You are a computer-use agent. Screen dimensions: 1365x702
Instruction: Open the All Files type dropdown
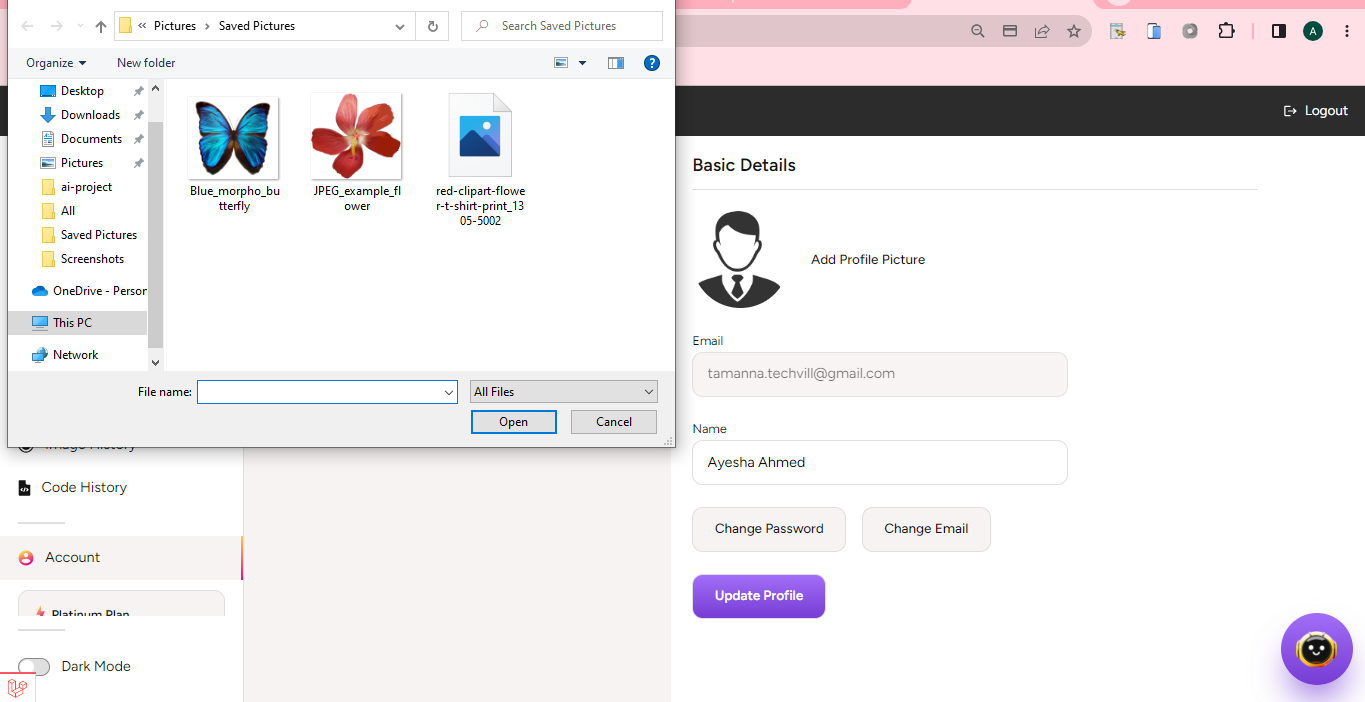564,392
